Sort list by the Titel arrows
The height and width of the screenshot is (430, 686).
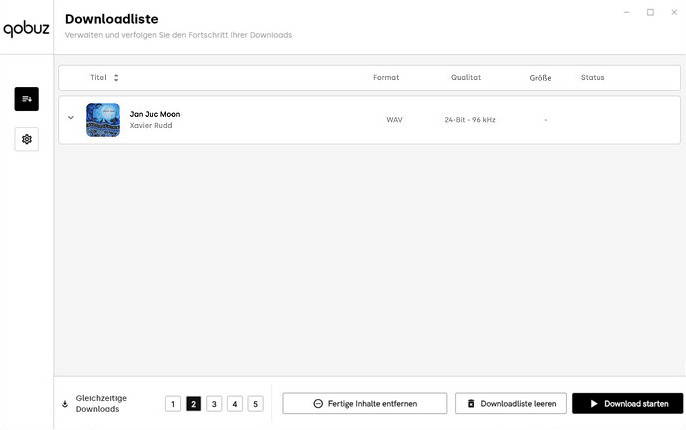pyautogui.click(x=116, y=77)
